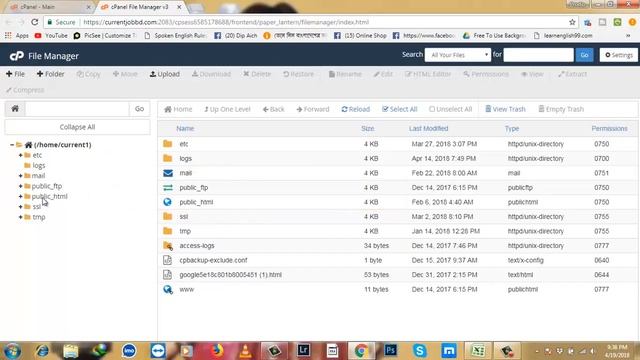Viewport: 640px width, 360px height.
Task: Expand the public_ftp tree folder
Action: [x=20, y=186]
